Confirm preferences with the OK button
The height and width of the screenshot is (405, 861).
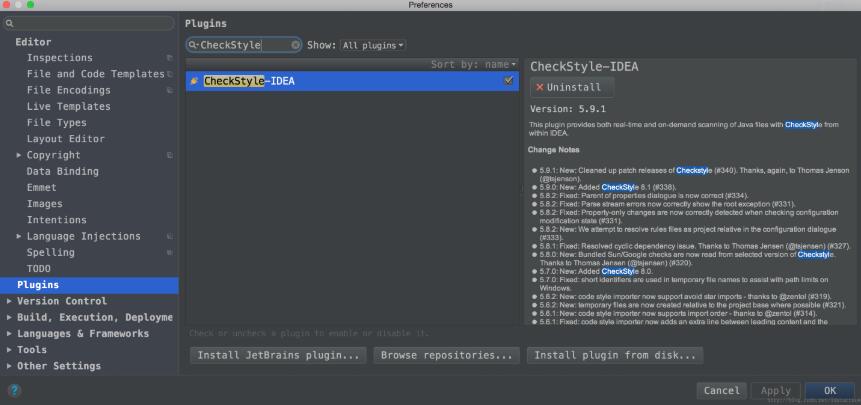[829, 391]
